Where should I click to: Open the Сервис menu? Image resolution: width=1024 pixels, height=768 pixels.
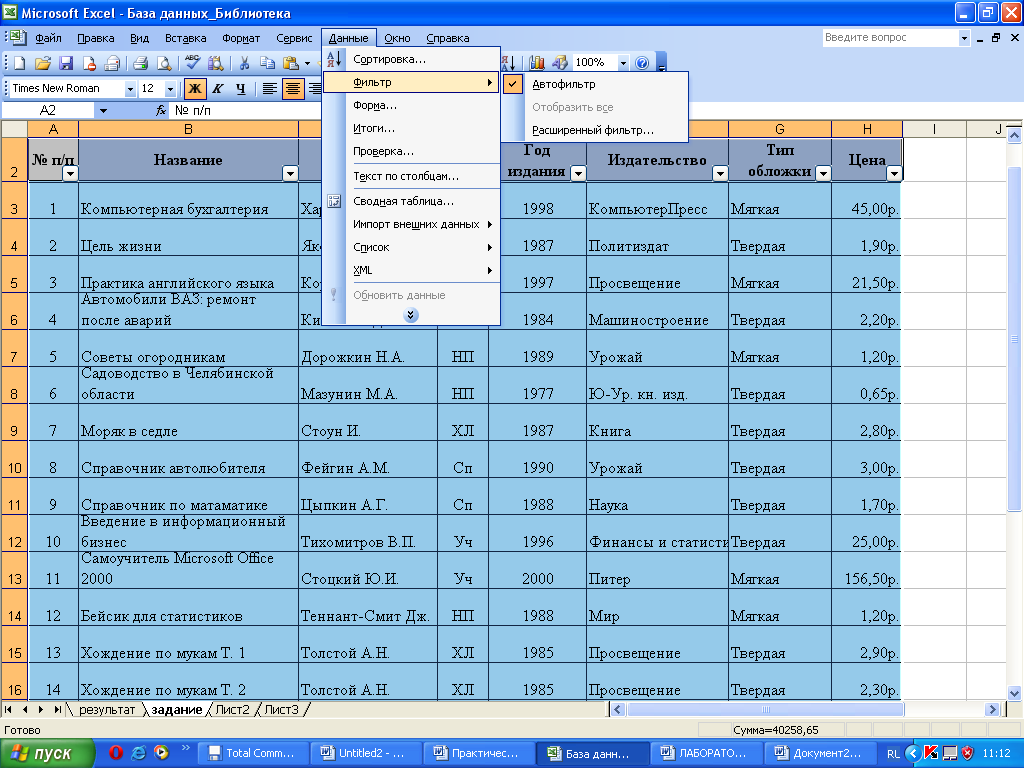coord(294,38)
